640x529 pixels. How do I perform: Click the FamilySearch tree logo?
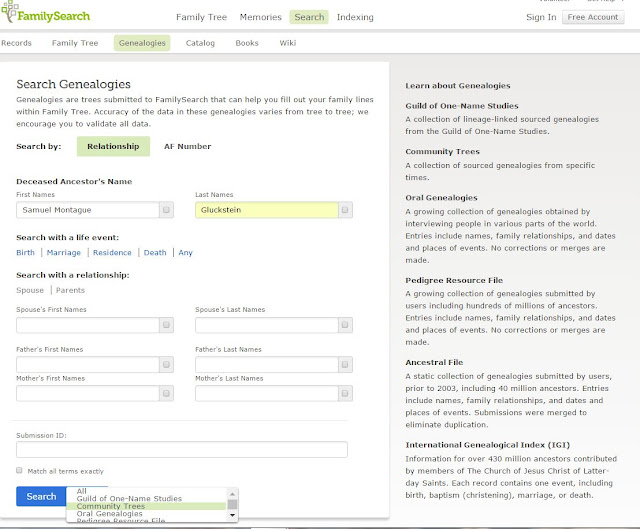point(13,17)
